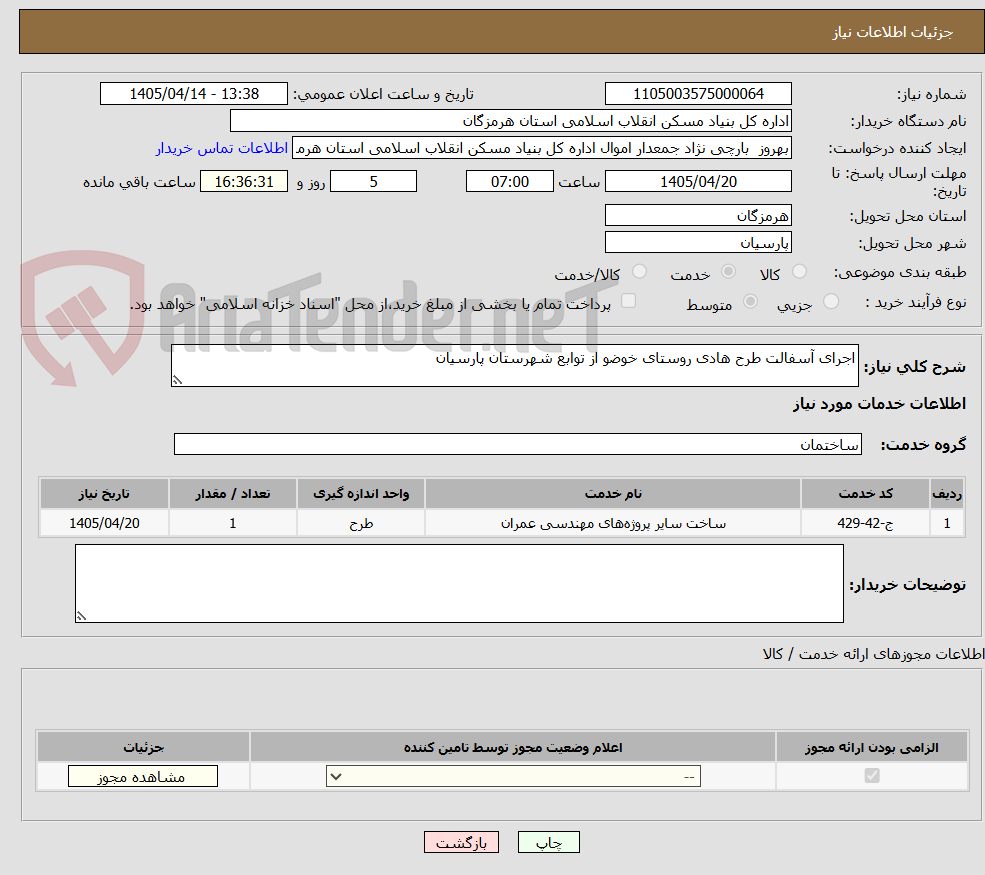Click the announcement date field 1405/04/14 - 13:38
The height and width of the screenshot is (875, 985).
(x=193, y=94)
